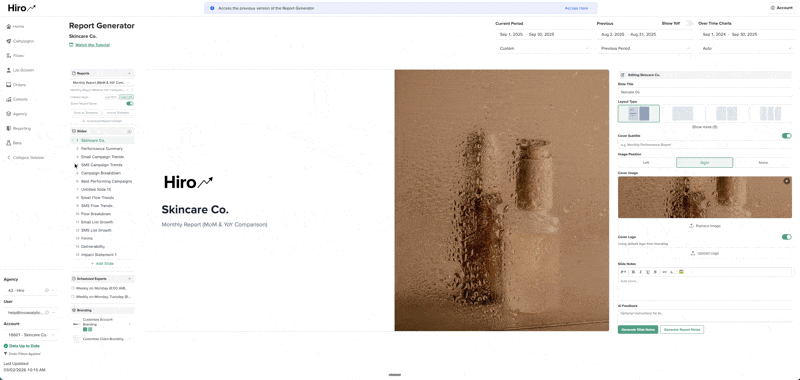800x380 pixels.
Task: Open Home from the sidebar
Action: [x=15, y=27]
